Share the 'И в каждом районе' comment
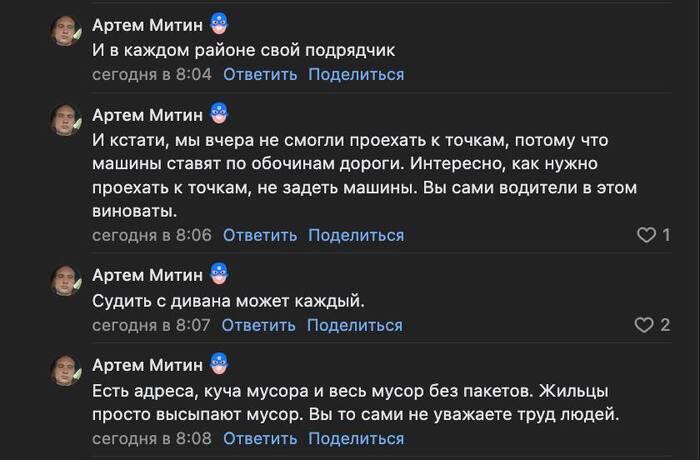Screen dimensions: 700x460 [356, 74]
